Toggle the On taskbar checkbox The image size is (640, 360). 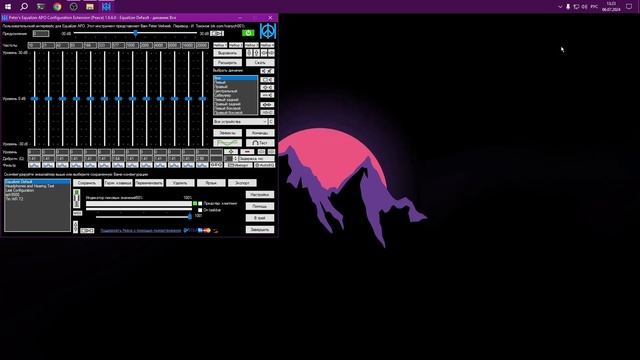(x=200, y=210)
